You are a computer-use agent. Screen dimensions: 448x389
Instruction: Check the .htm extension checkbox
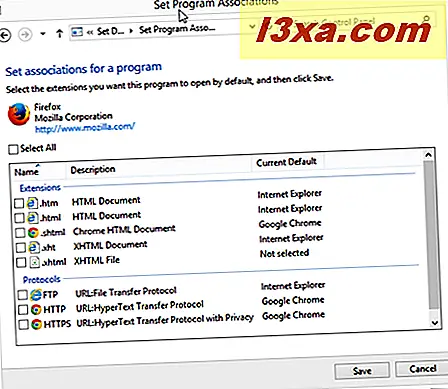19,203
